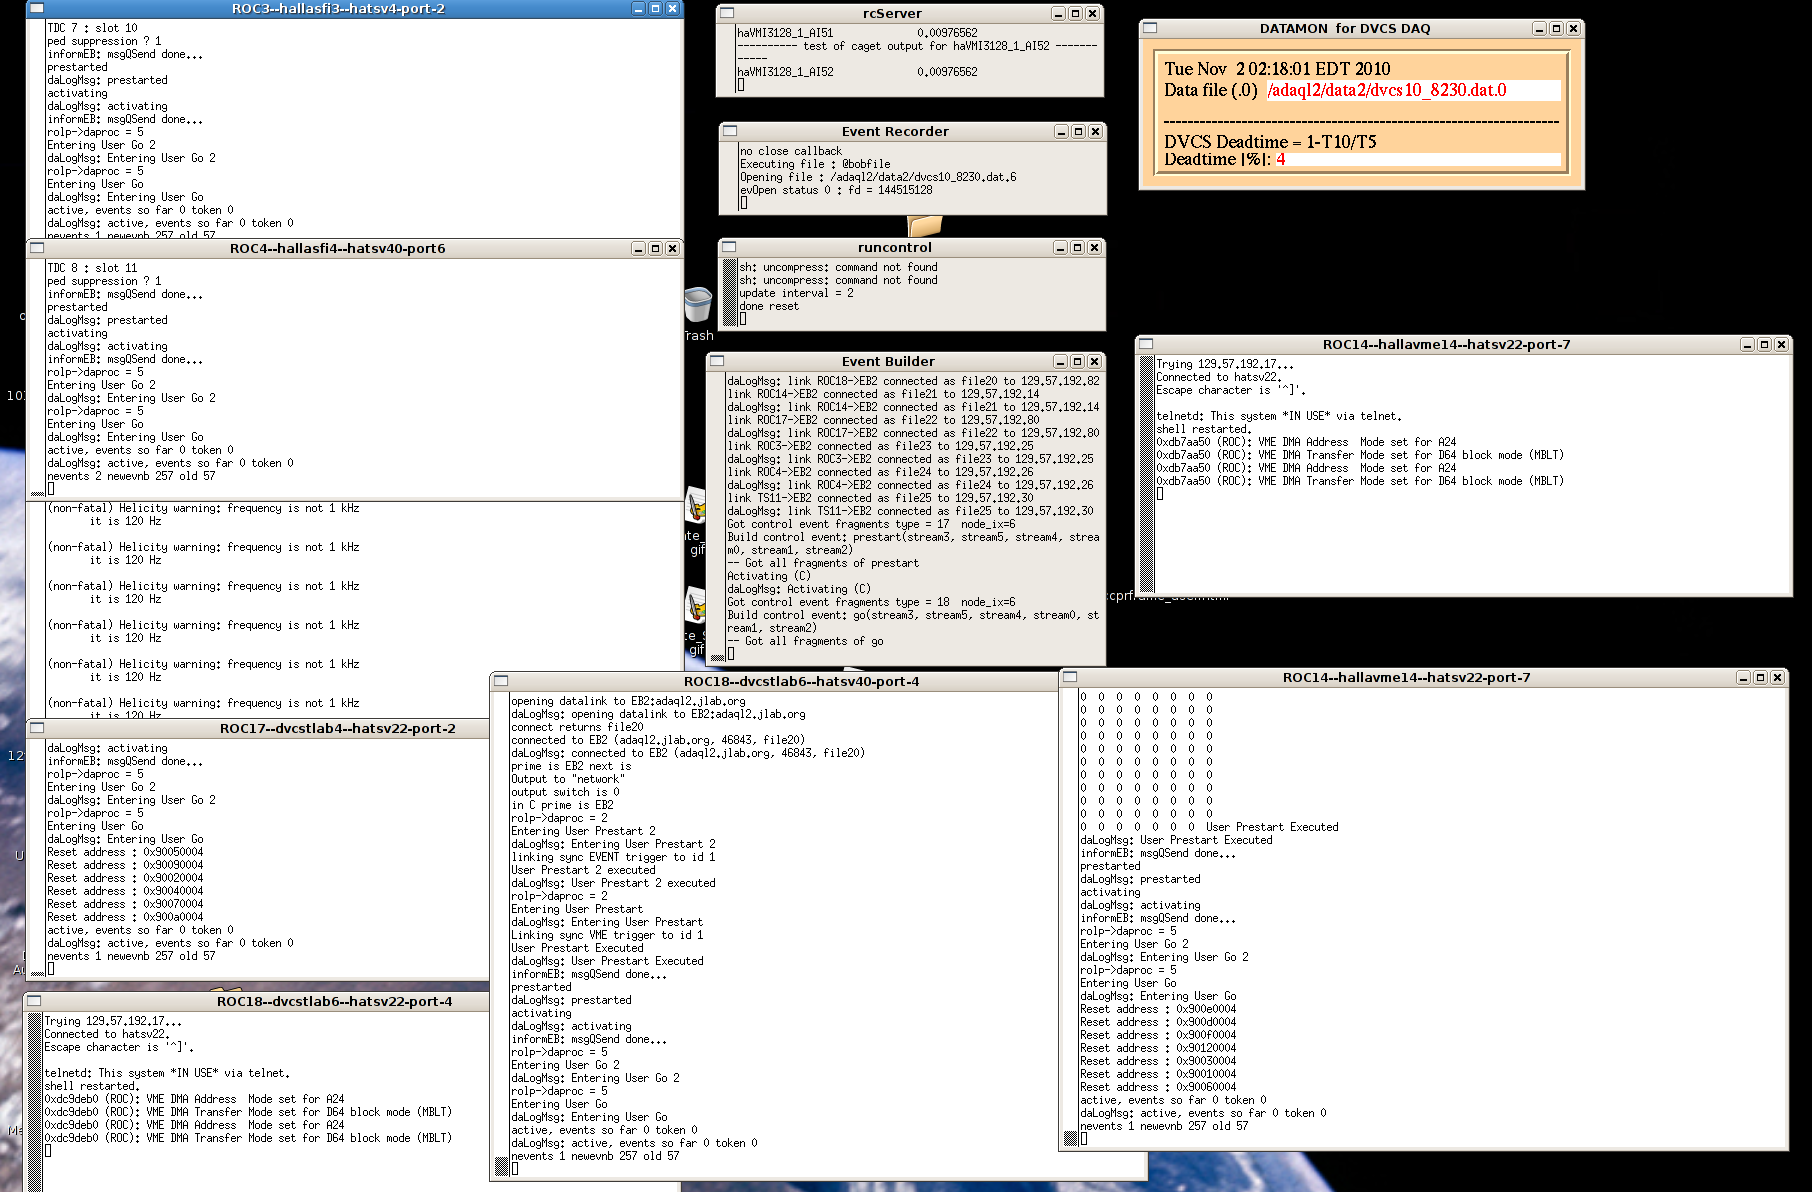The image size is (1812, 1192).
Task: Maximize the rcServer window
Action: coord(1075,14)
